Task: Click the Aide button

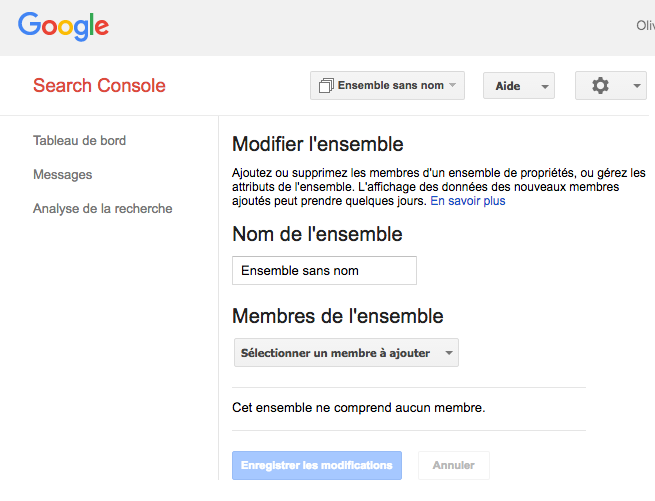Action: click(x=508, y=86)
